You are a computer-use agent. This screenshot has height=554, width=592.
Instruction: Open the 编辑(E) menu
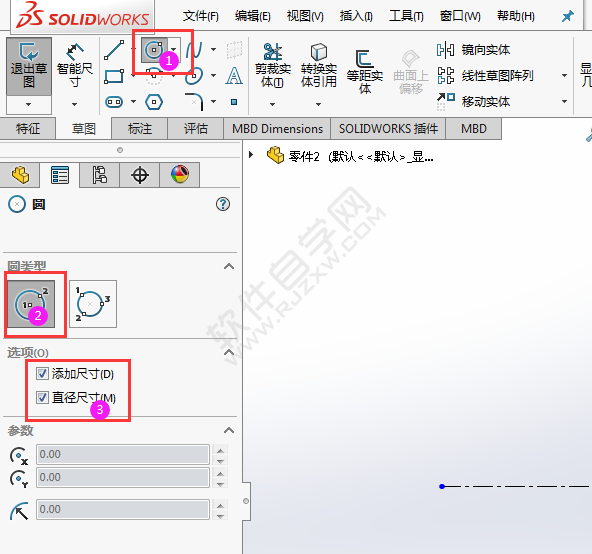[253, 16]
